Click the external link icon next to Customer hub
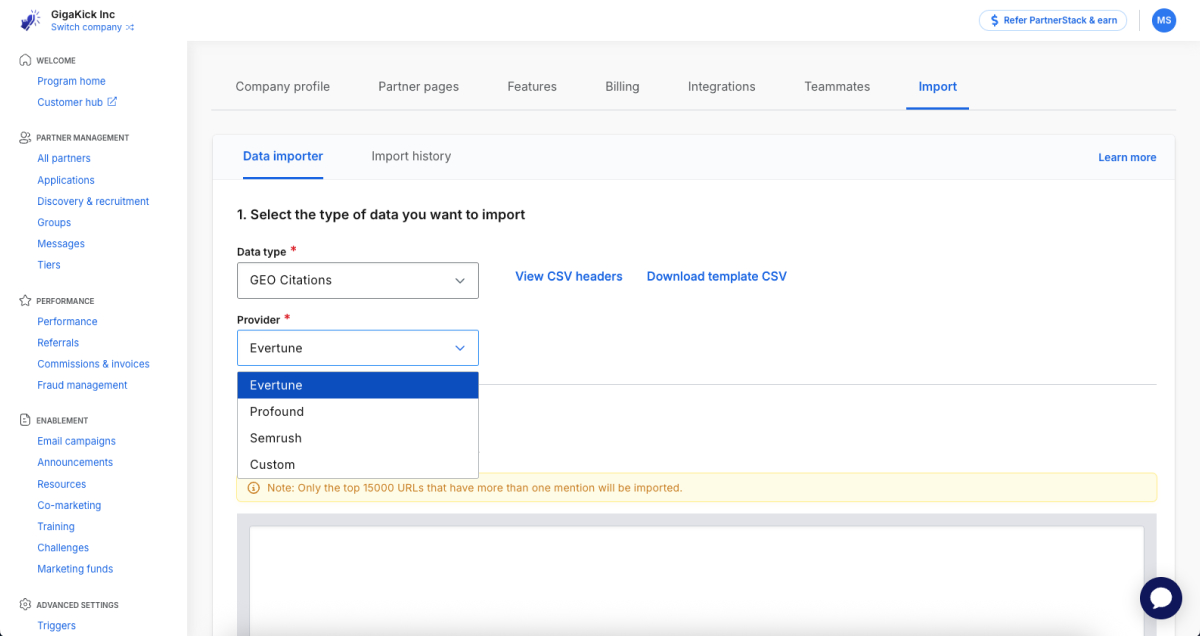The image size is (1200, 636). (x=112, y=102)
